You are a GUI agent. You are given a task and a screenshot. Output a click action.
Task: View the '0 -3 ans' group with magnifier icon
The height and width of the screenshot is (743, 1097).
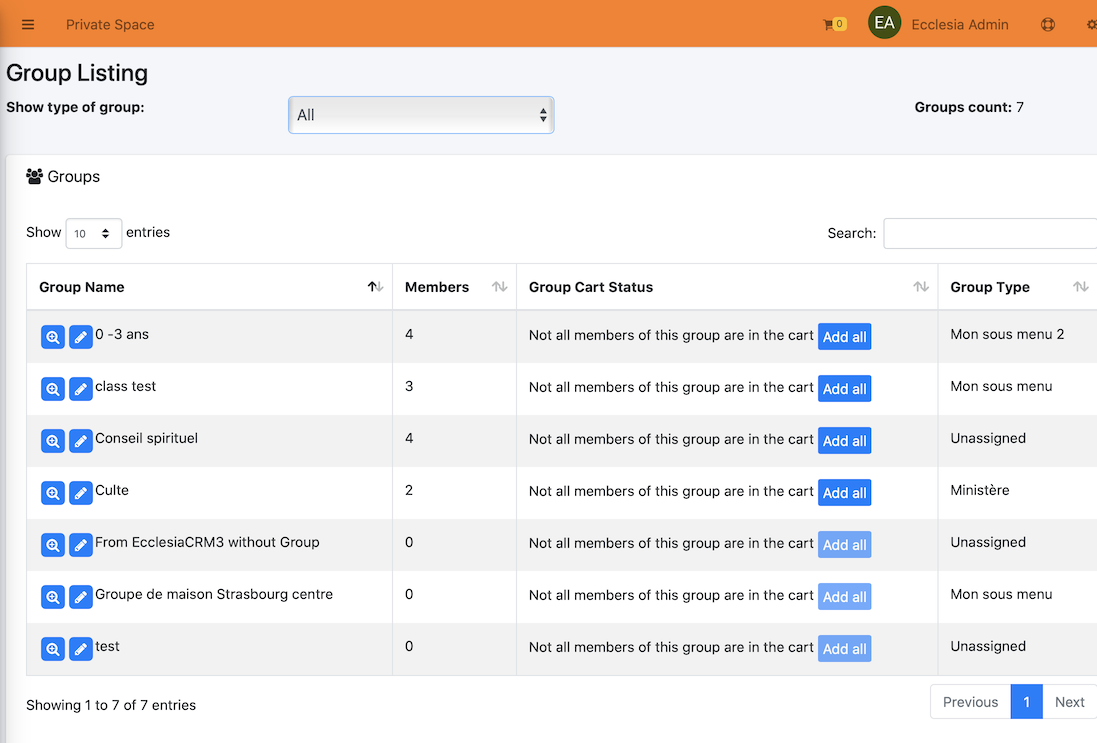click(53, 337)
